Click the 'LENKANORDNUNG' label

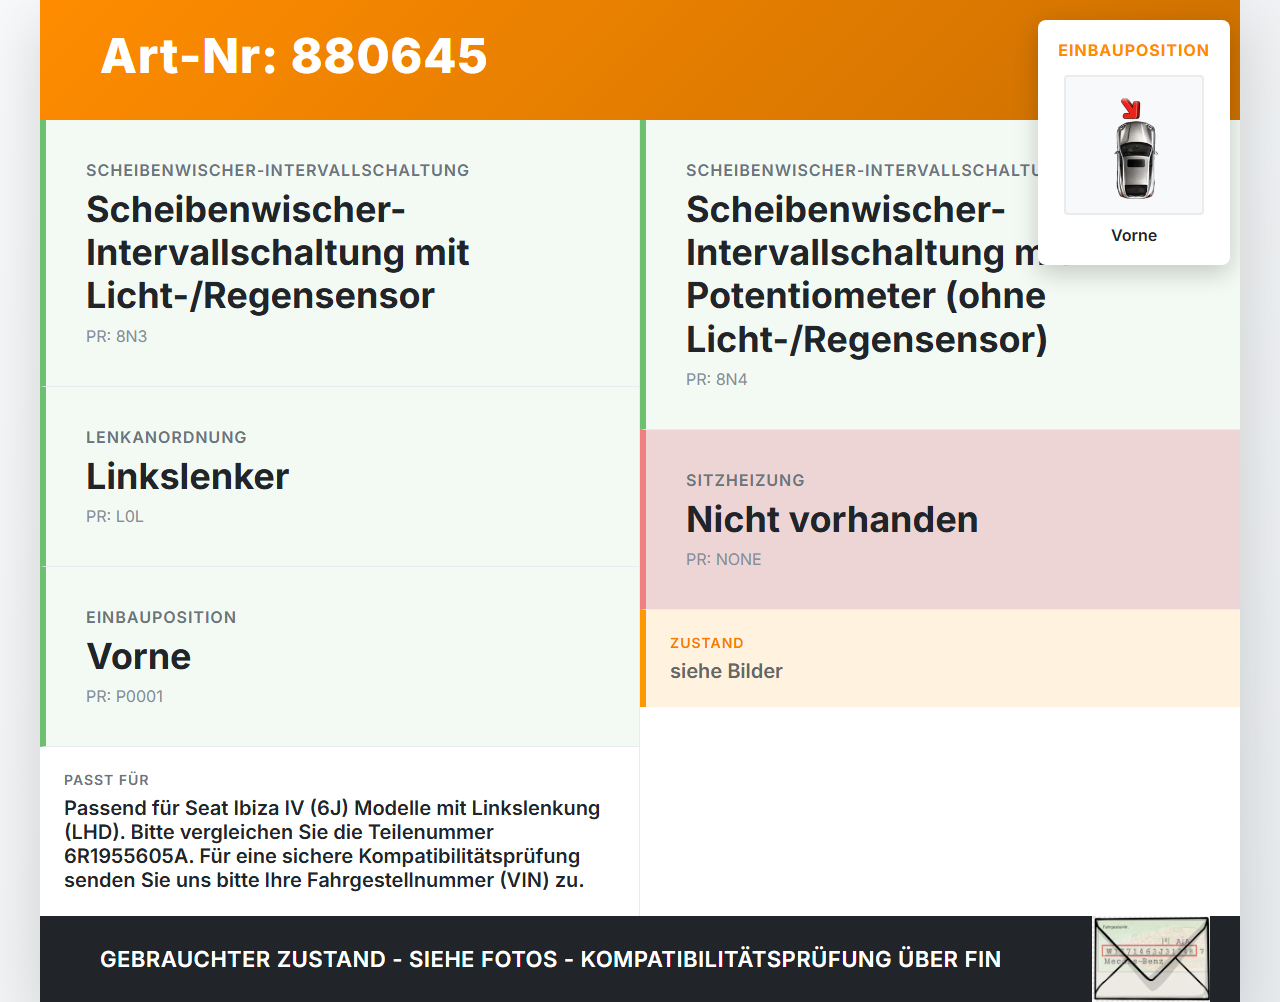[166, 437]
